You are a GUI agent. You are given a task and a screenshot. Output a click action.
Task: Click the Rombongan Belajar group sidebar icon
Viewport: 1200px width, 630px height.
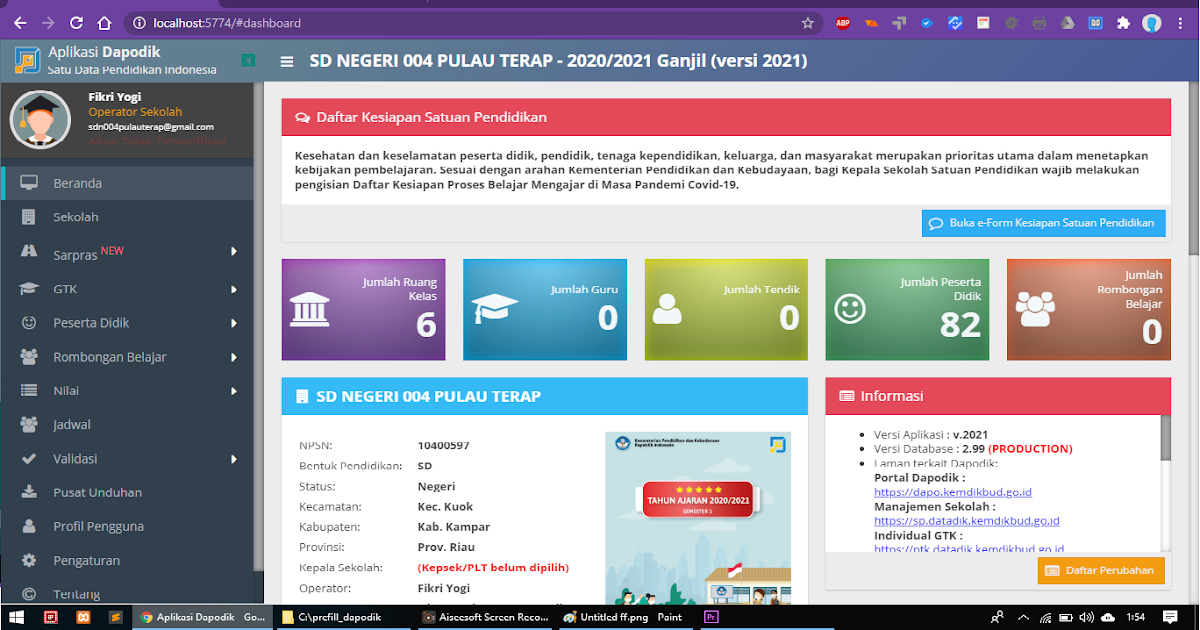(x=29, y=357)
